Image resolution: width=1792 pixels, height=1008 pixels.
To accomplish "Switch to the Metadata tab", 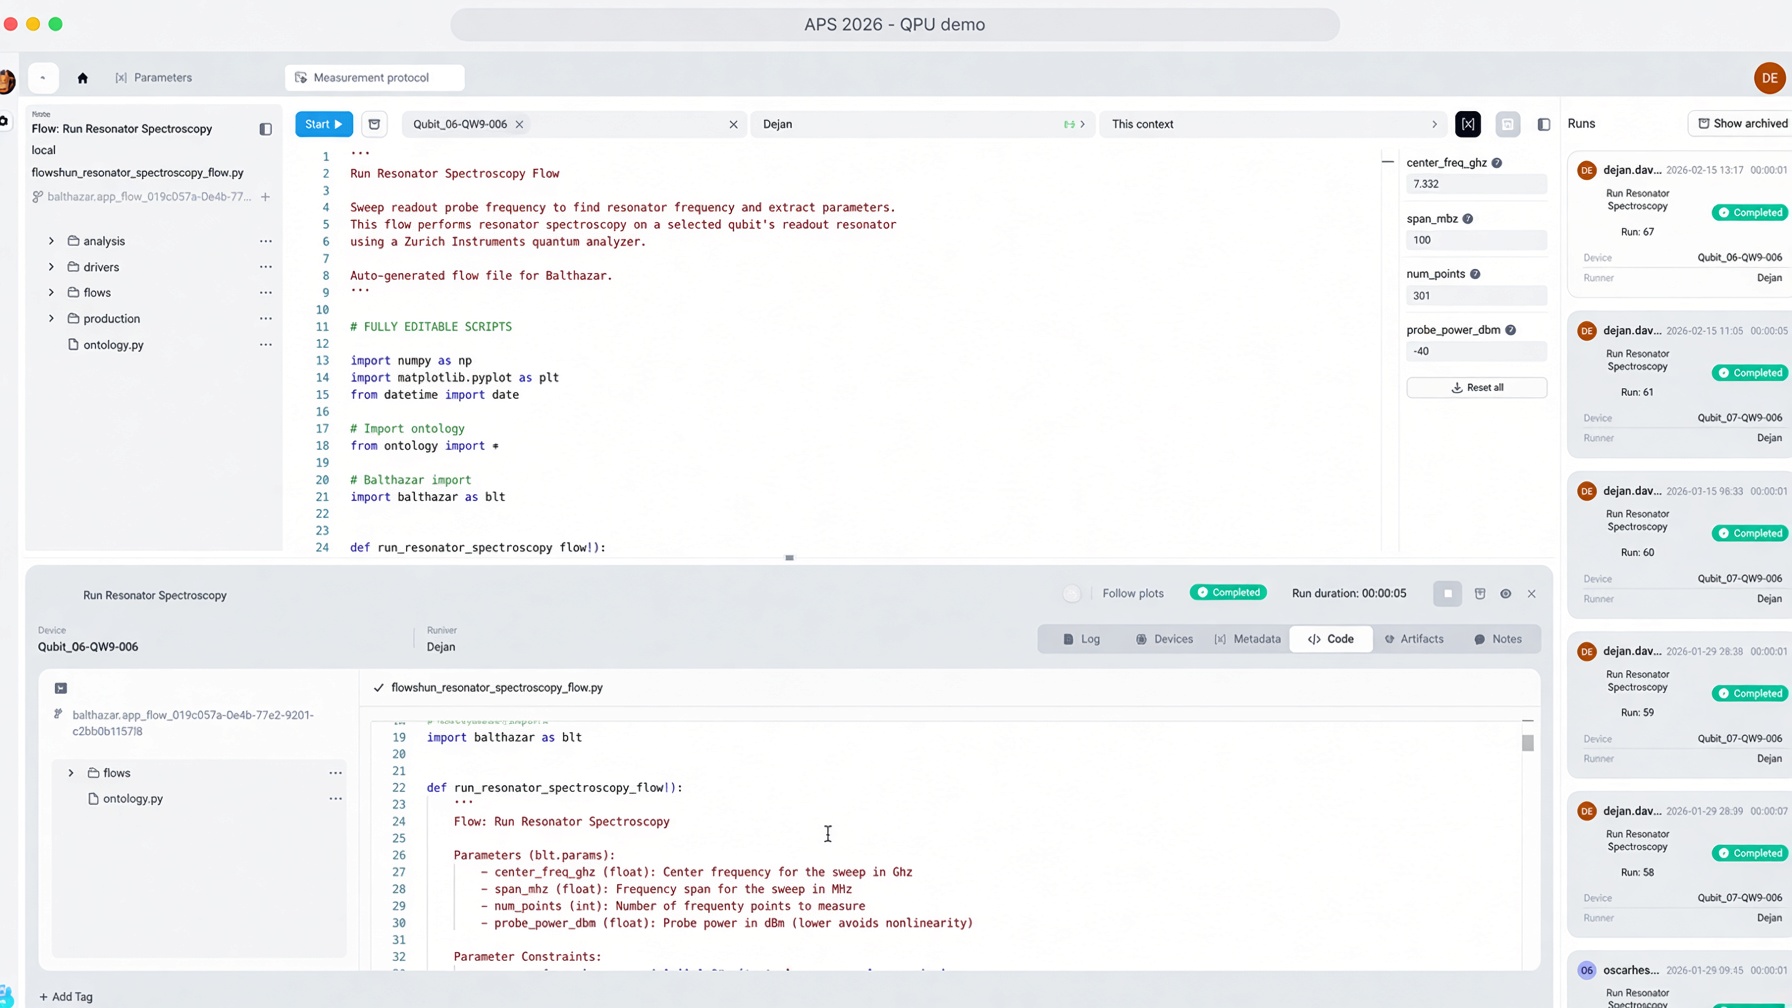I will point(1247,639).
